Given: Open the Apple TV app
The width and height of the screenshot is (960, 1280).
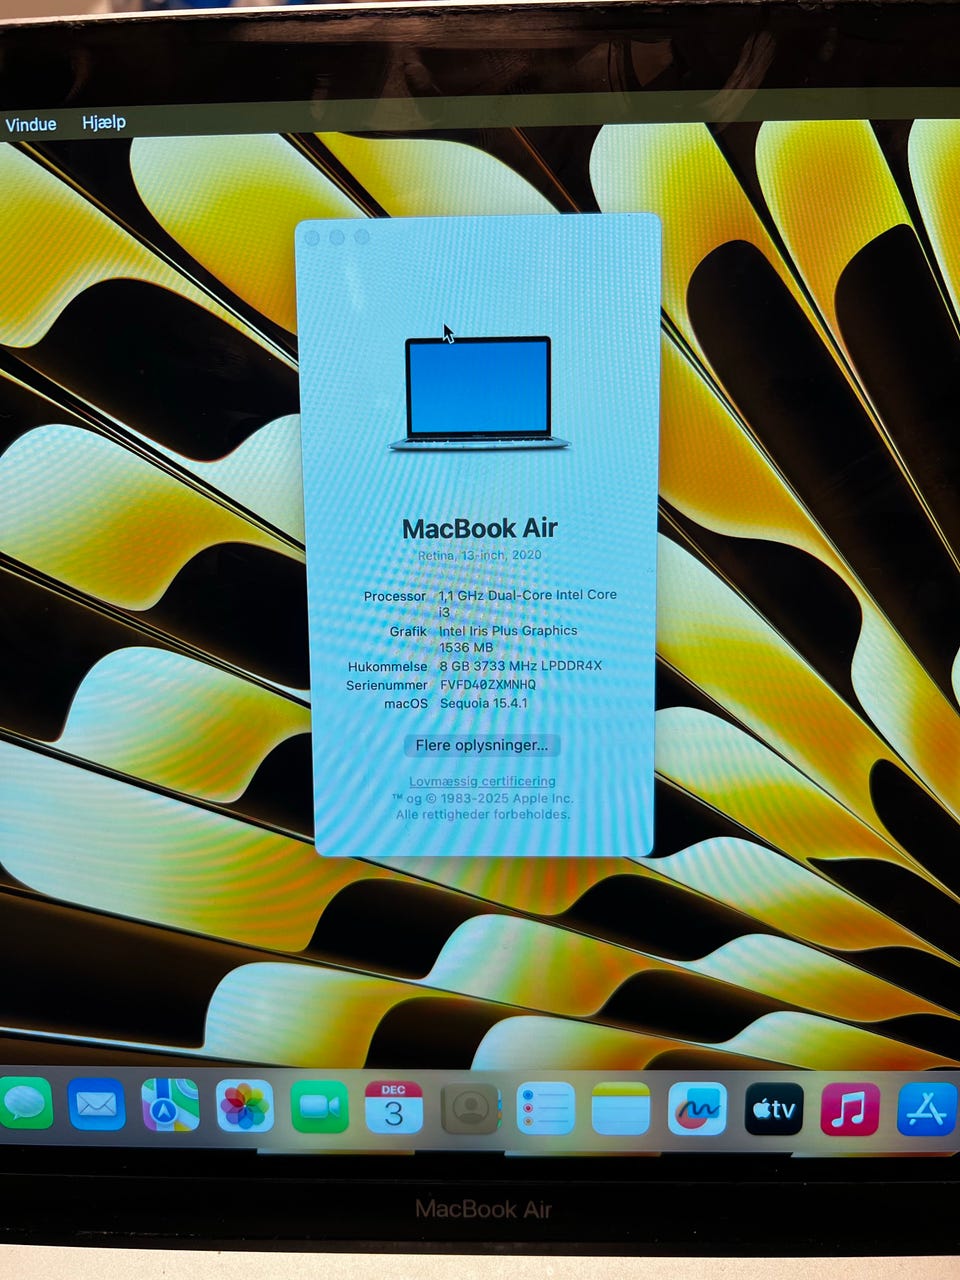Looking at the screenshot, I should tap(774, 1109).
